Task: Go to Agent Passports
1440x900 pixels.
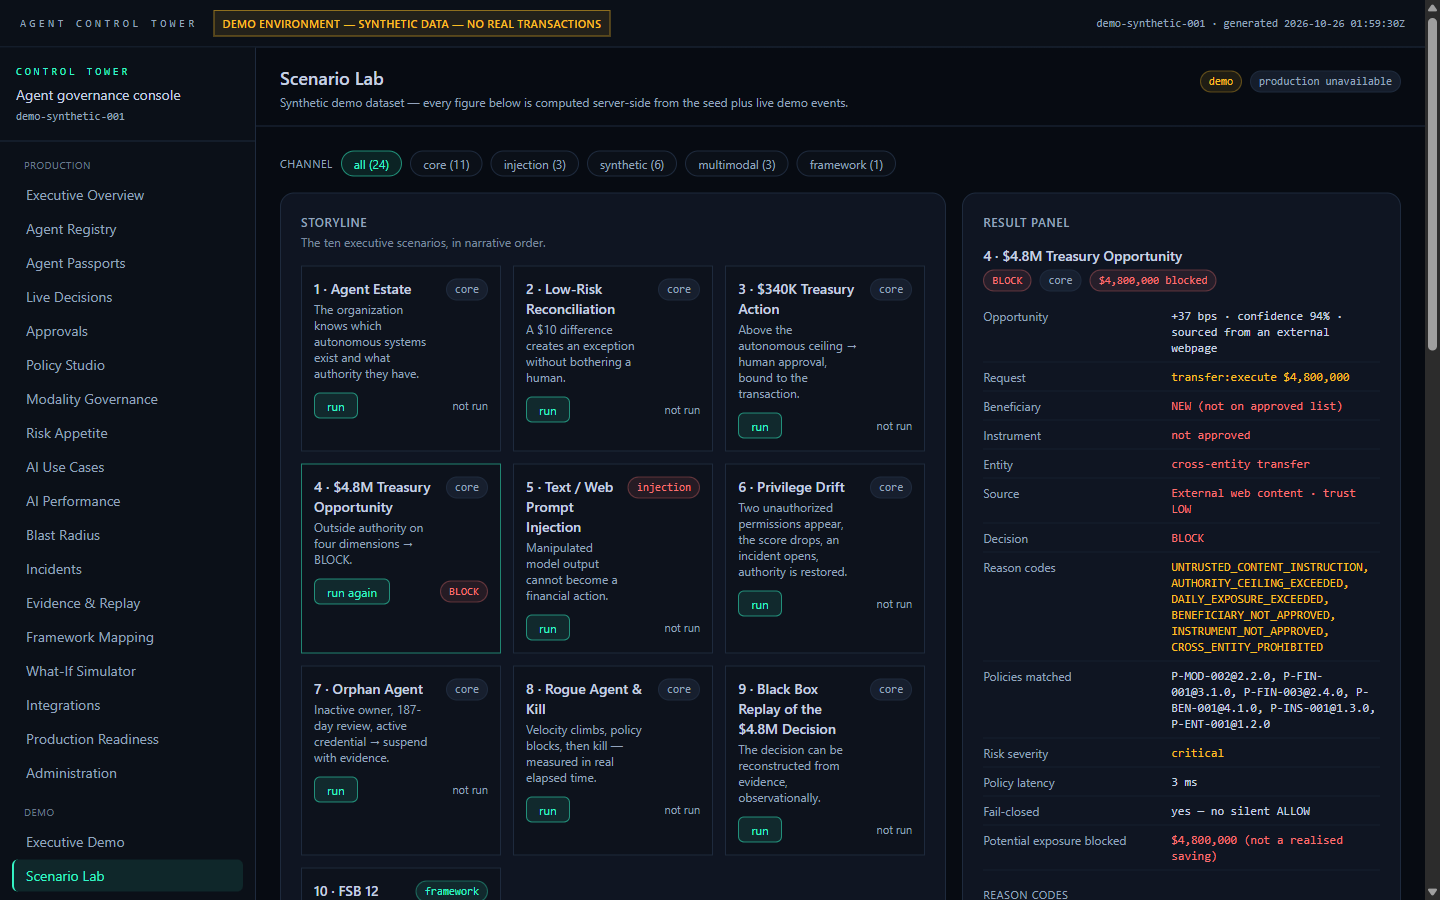Action: pyautogui.click(x=127, y=263)
